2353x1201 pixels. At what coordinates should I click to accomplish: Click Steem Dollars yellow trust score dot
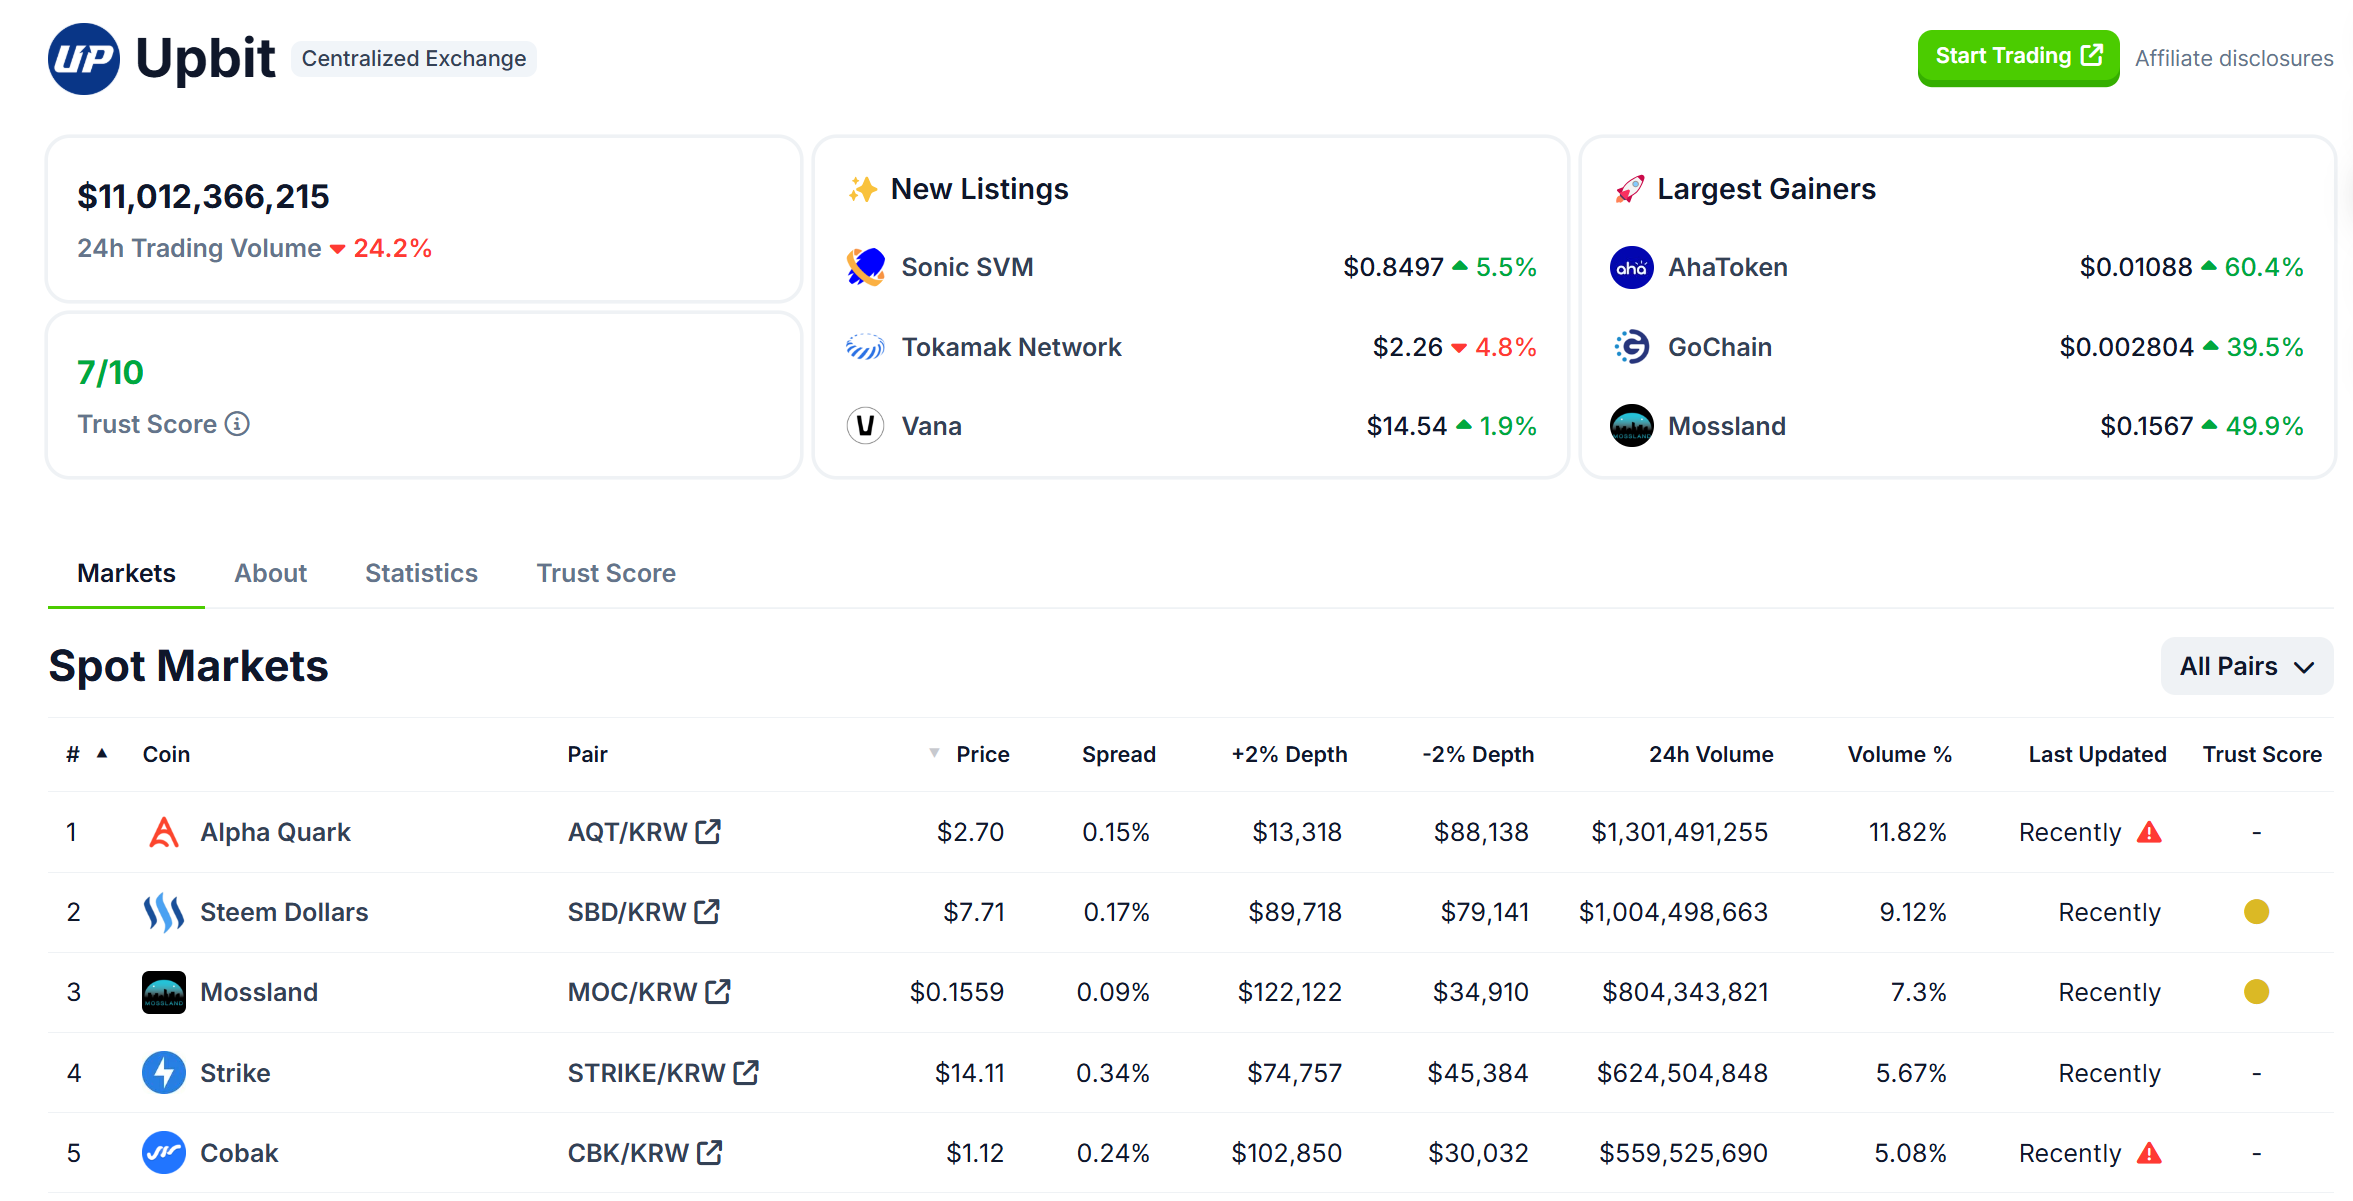2256,912
